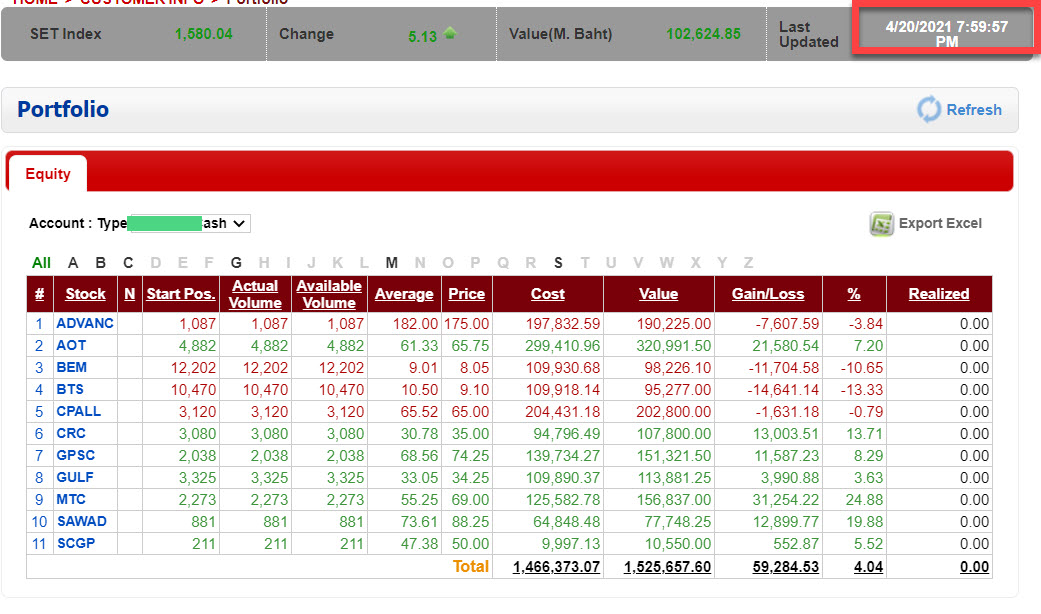This screenshot has height=614, width=1041.
Task: Click the CPALL price 65.00
Action: (470, 412)
